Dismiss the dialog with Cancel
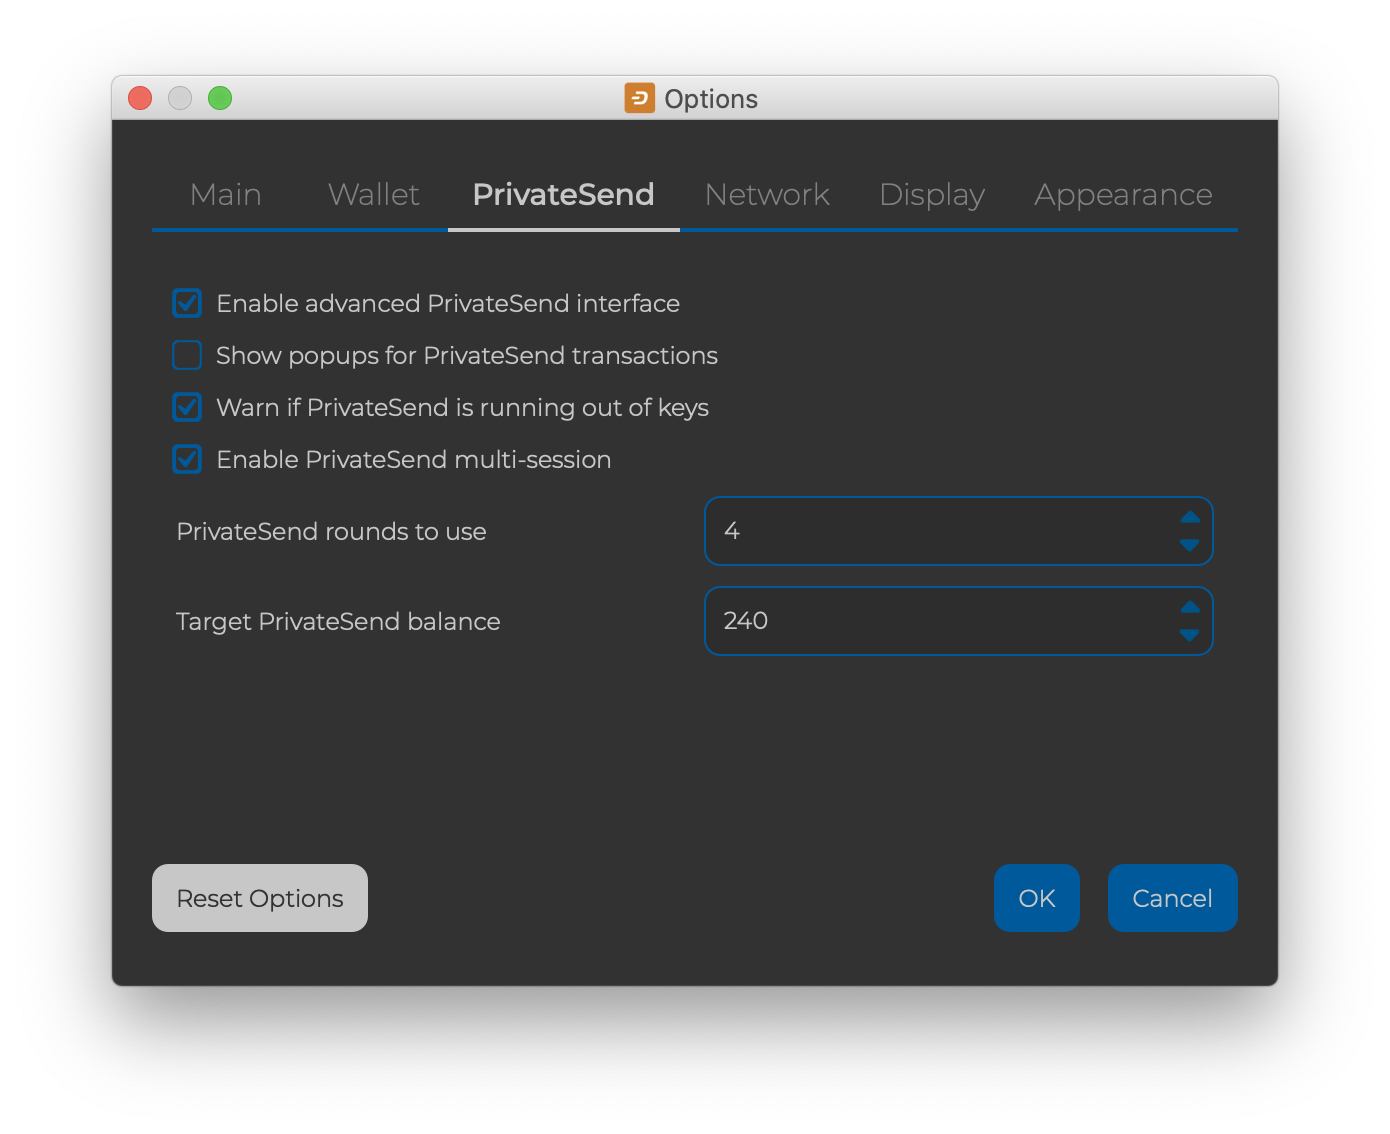The width and height of the screenshot is (1390, 1134). pos(1173,898)
